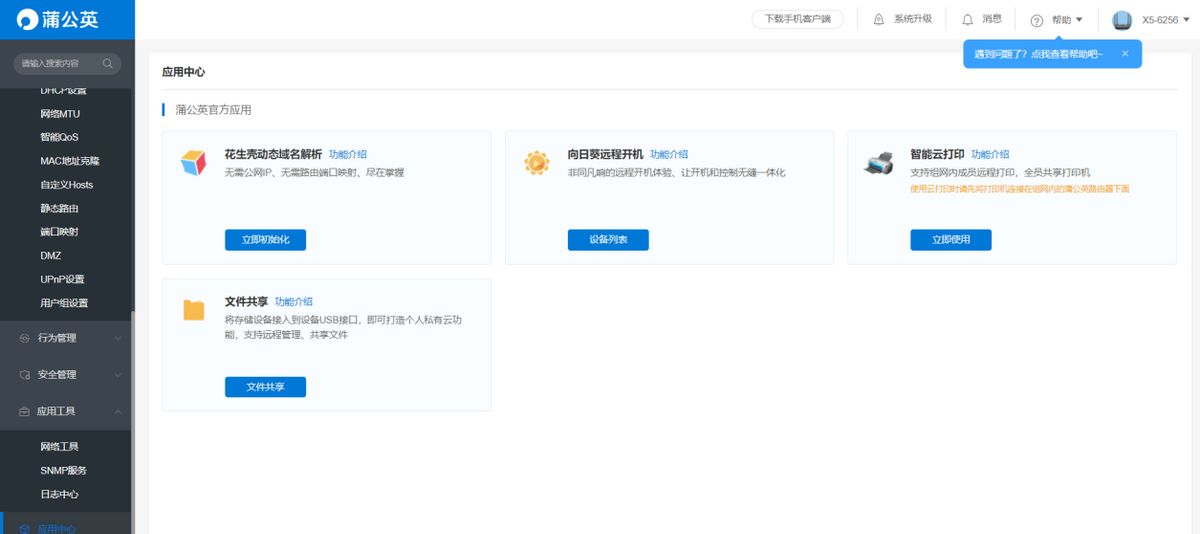
Task: Select MAC地址克隆 menu item
Action: coord(70,161)
